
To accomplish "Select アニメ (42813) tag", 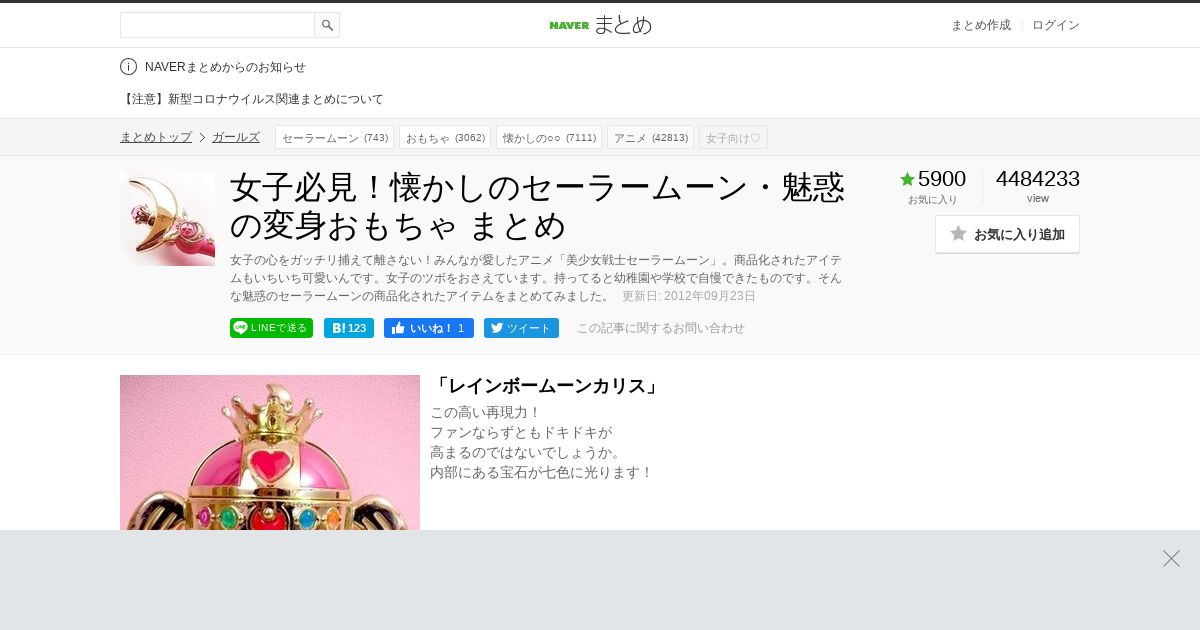I will [x=650, y=137].
